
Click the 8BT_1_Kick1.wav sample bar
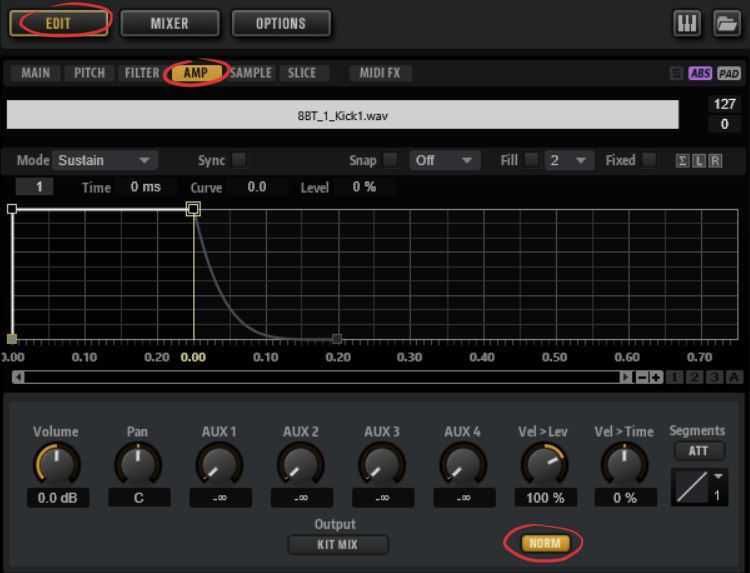(x=342, y=115)
